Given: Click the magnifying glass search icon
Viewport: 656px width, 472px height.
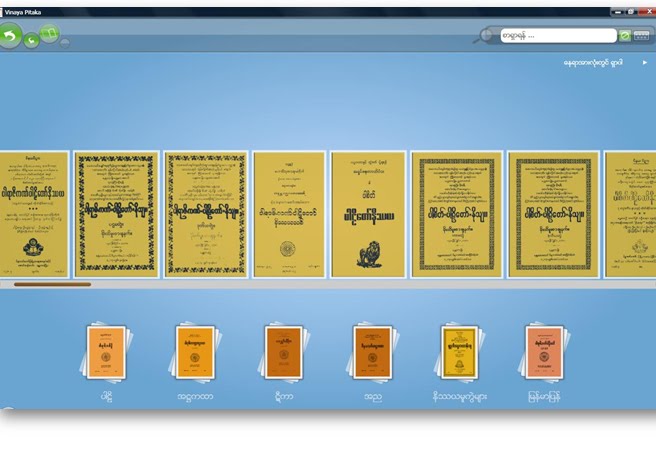Looking at the screenshot, I should pos(483,36).
